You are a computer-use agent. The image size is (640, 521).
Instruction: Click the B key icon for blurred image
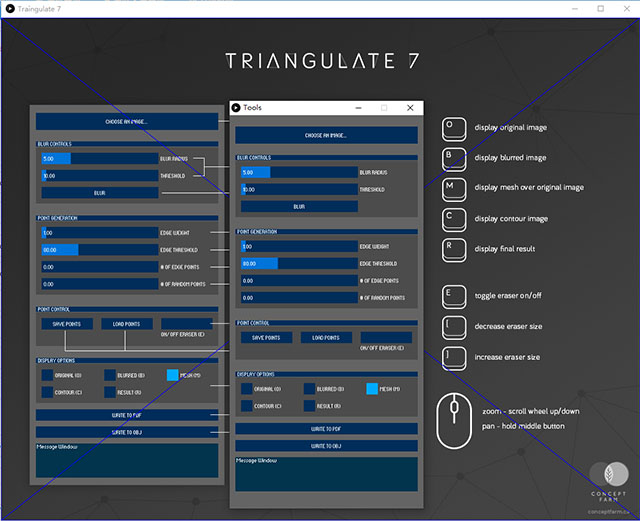(x=454, y=159)
